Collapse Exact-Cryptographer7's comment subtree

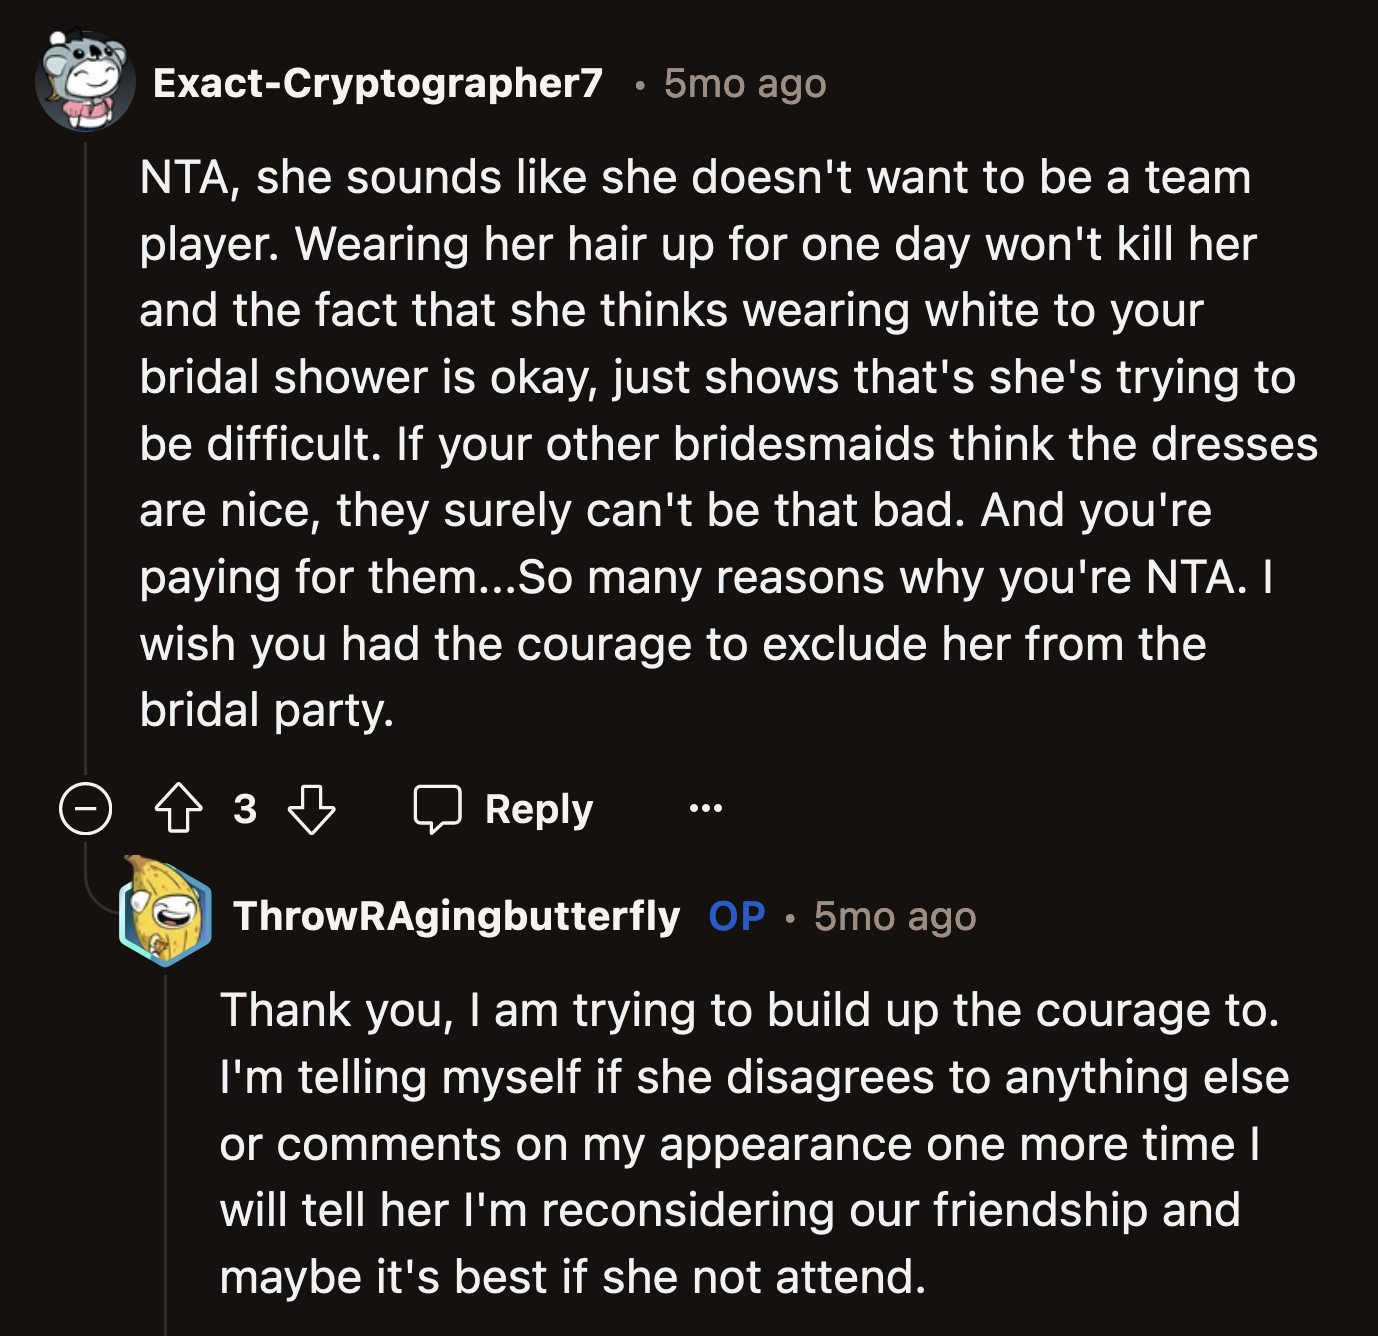[83, 809]
